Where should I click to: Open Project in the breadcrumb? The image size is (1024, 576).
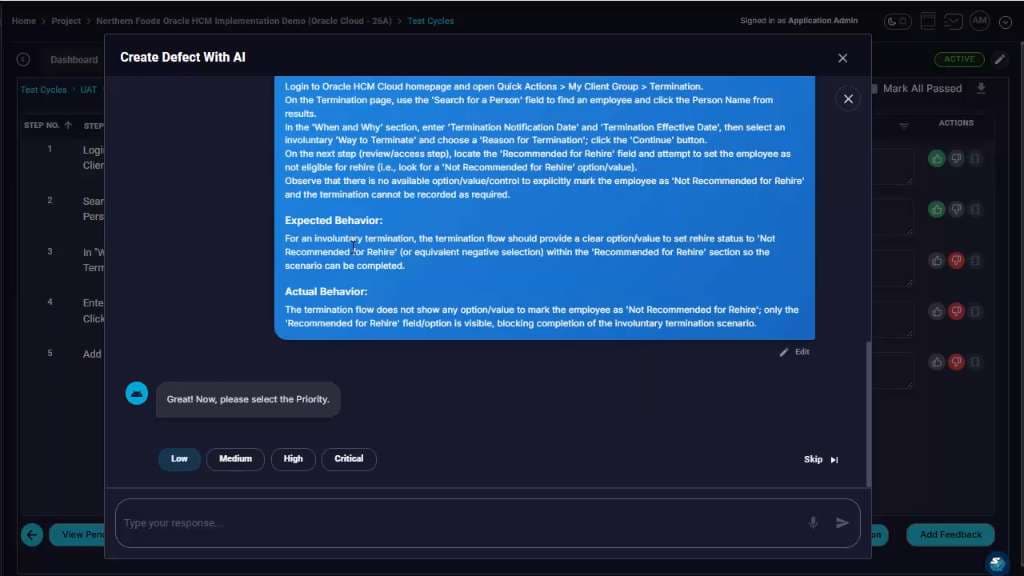(x=66, y=21)
